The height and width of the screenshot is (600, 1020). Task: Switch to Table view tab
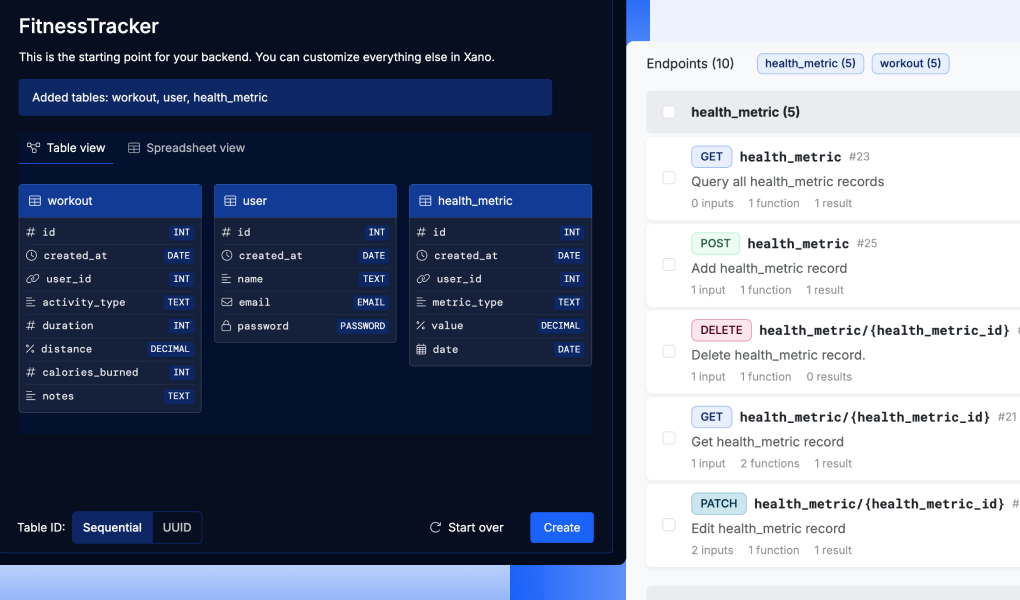click(x=66, y=148)
